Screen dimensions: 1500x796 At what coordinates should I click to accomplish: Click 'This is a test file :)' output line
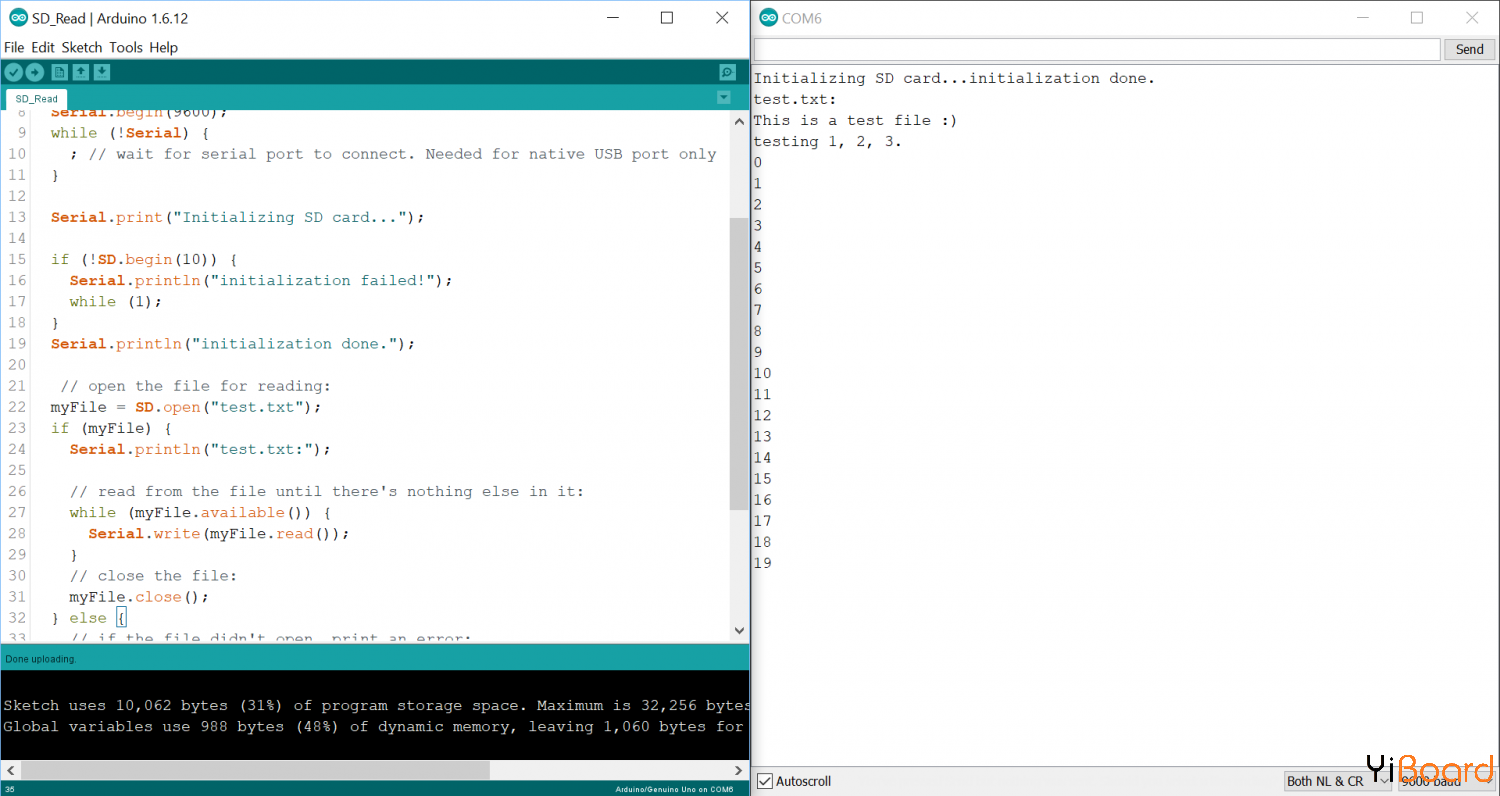tap(855, 120)
